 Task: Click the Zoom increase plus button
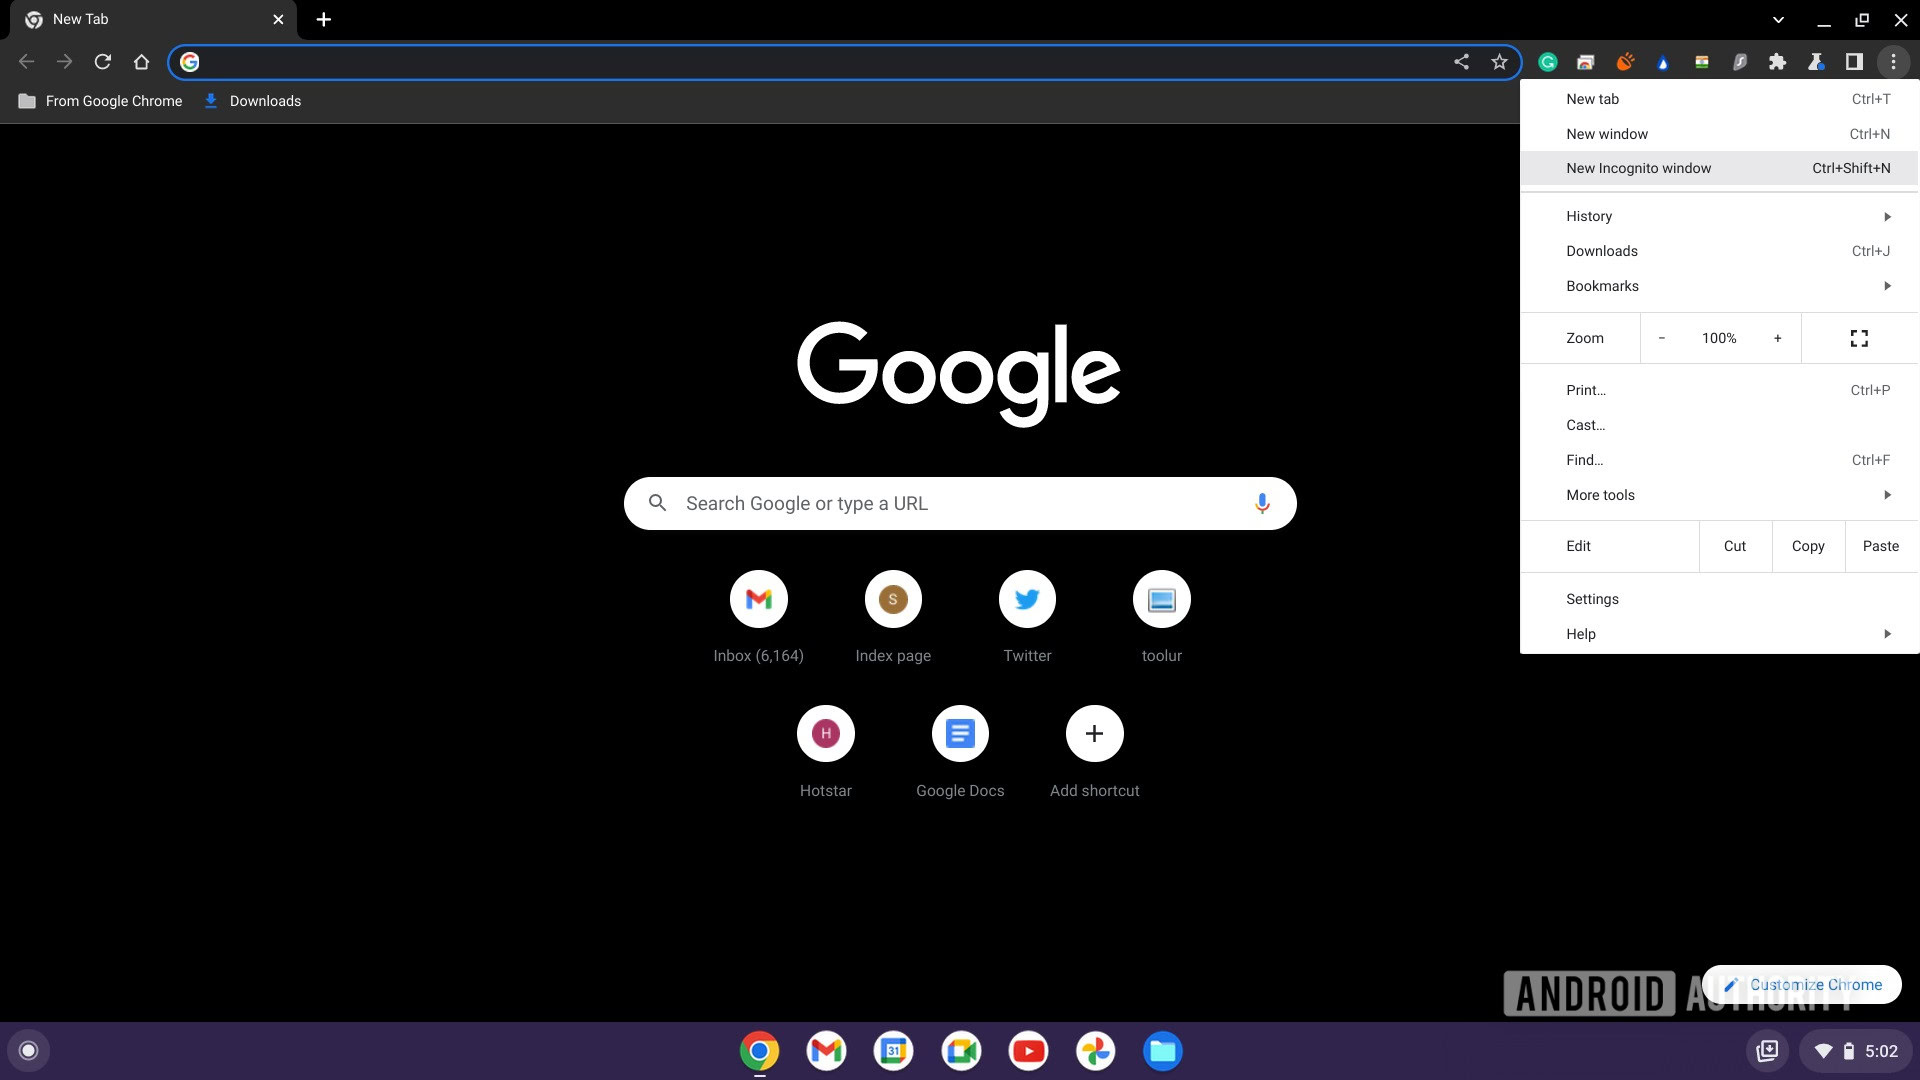point(1778,338)
